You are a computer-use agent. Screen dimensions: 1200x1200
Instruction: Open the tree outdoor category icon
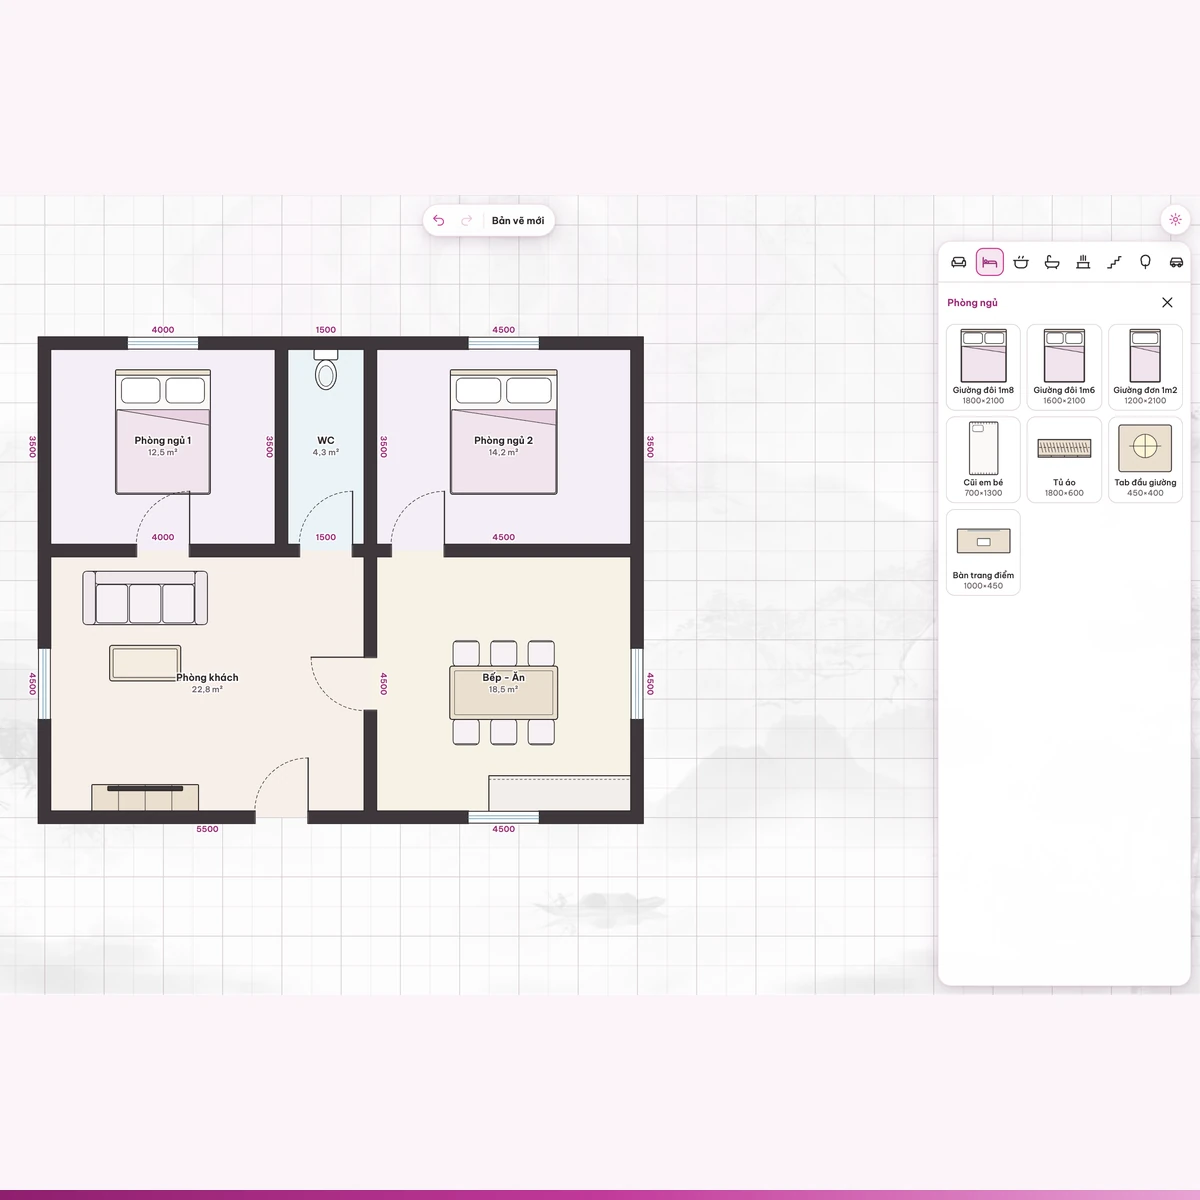[x=1145, y=262]
